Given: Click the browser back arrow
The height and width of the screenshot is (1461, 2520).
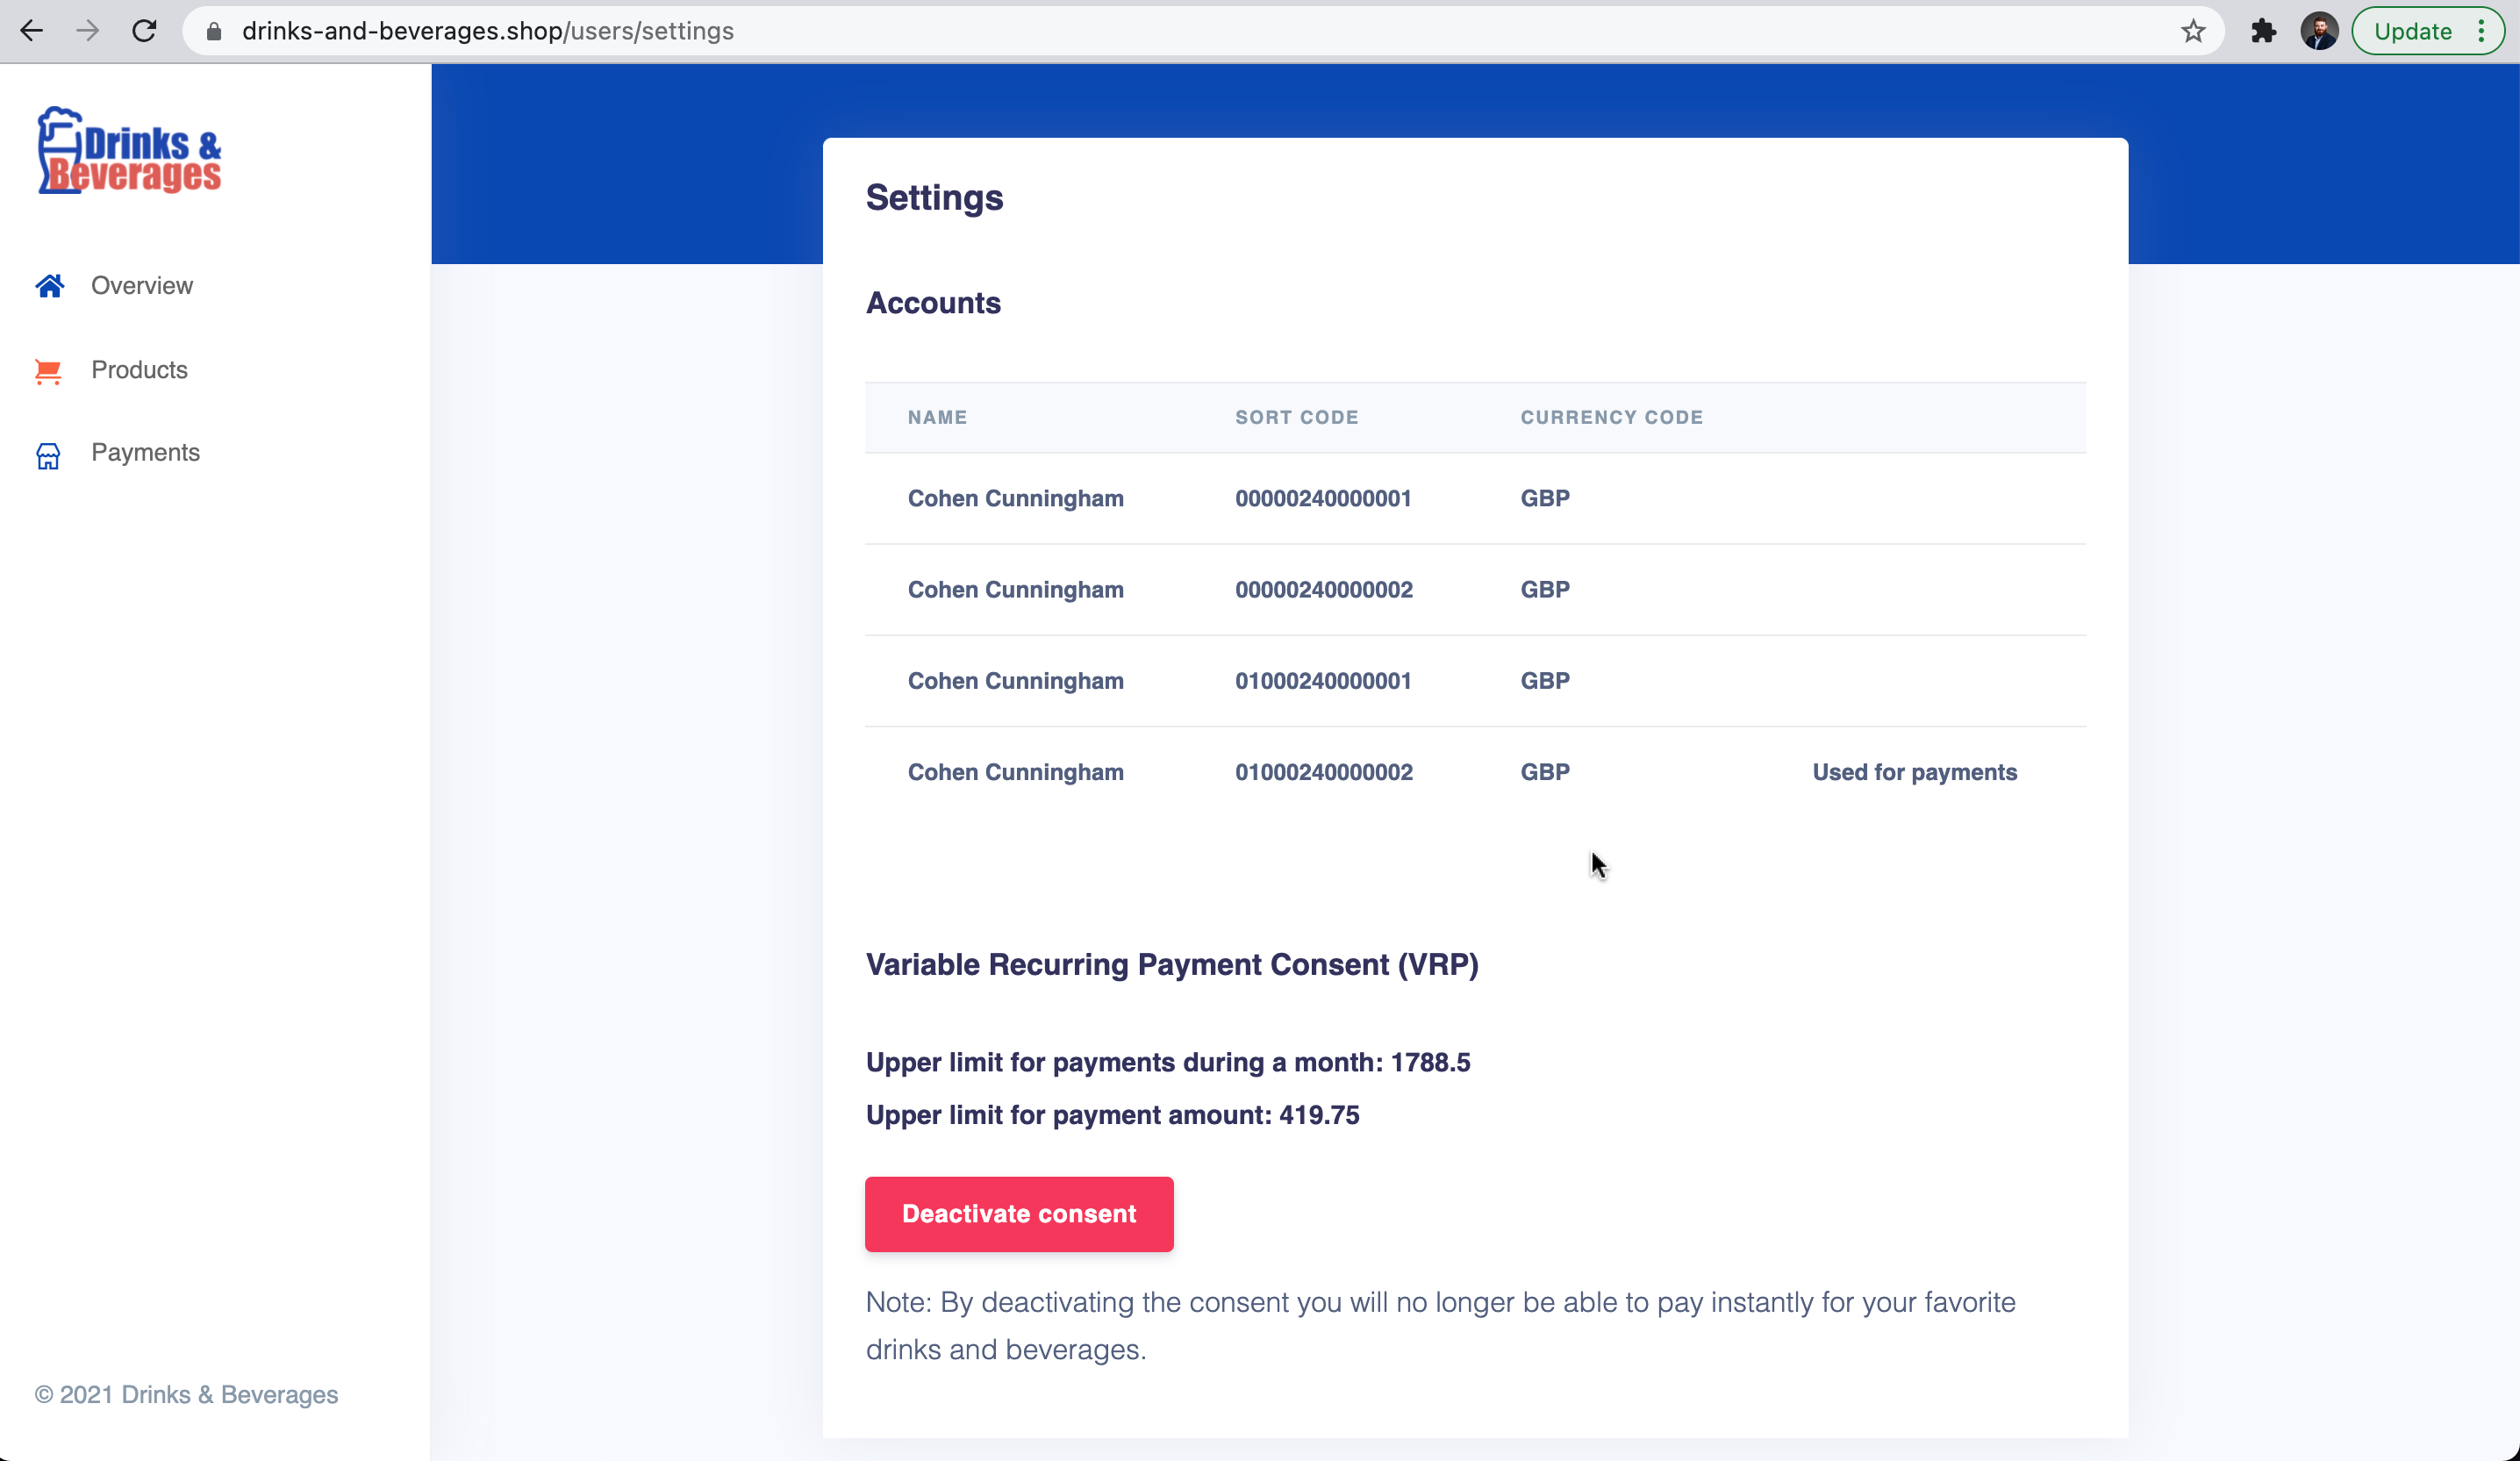Looking at the screenshot, I should click(31, 31).
